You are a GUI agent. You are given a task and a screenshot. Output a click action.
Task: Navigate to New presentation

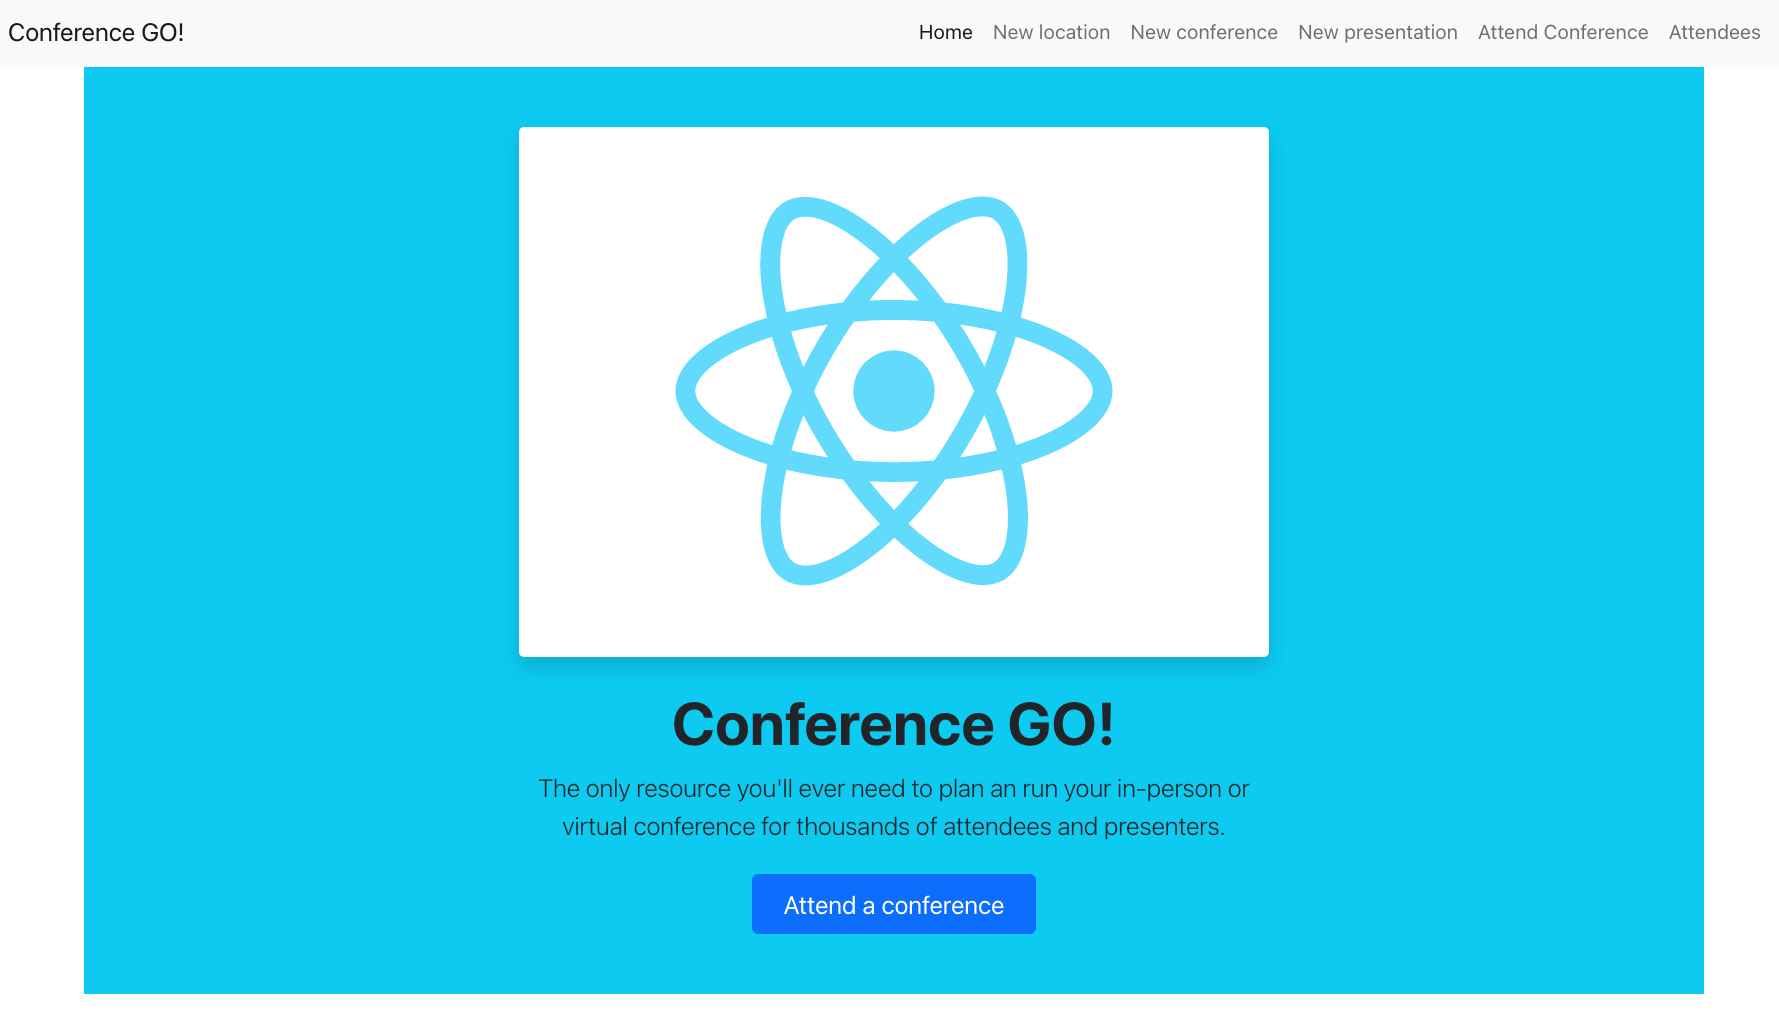(1377, 32)
